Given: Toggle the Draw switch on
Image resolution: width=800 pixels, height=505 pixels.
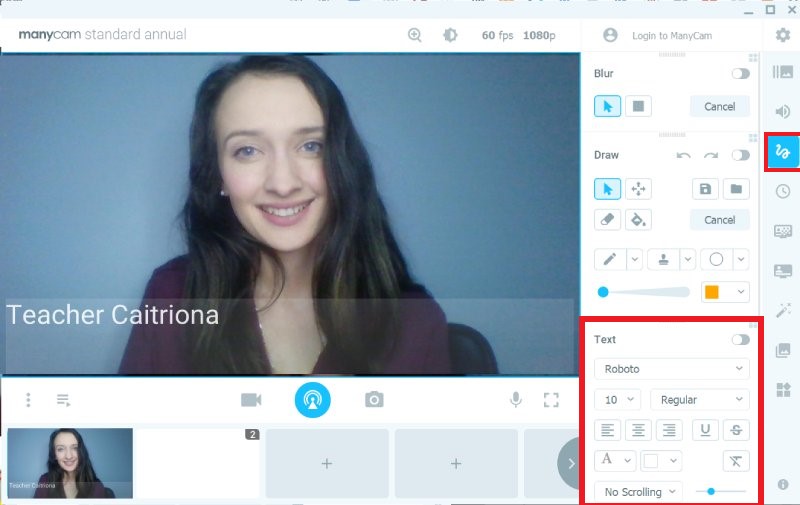Looking at the screenshot, I should coord(740,155).
